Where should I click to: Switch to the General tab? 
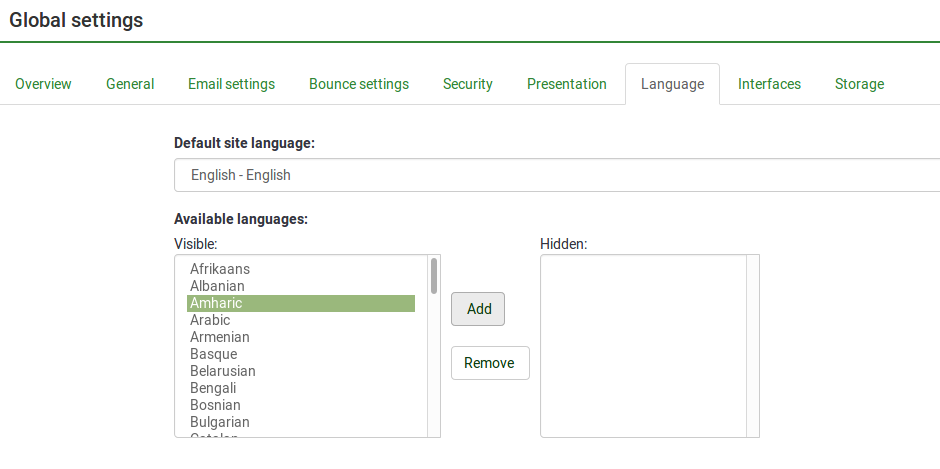pyautogui.click(x=130, y=84)
